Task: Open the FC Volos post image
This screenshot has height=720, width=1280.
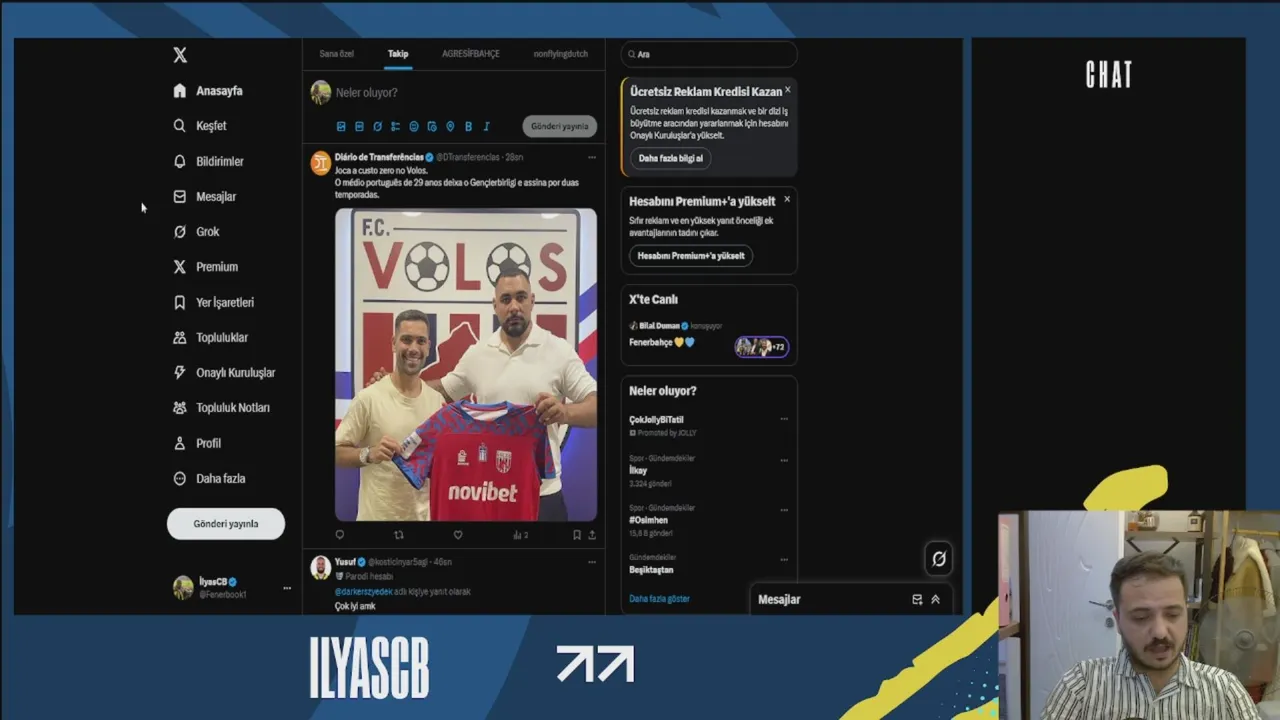Action: [x=466, y=365]
